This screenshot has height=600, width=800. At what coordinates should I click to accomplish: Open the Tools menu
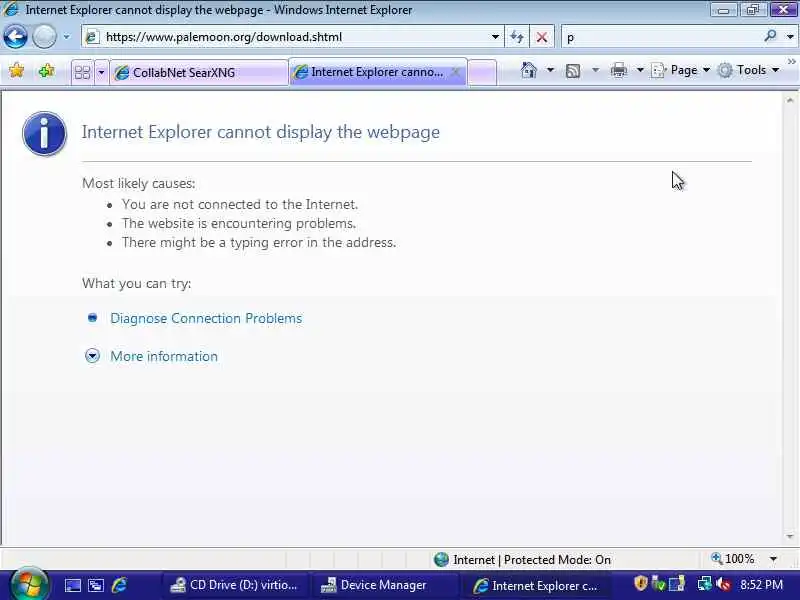tap(748, 70)
